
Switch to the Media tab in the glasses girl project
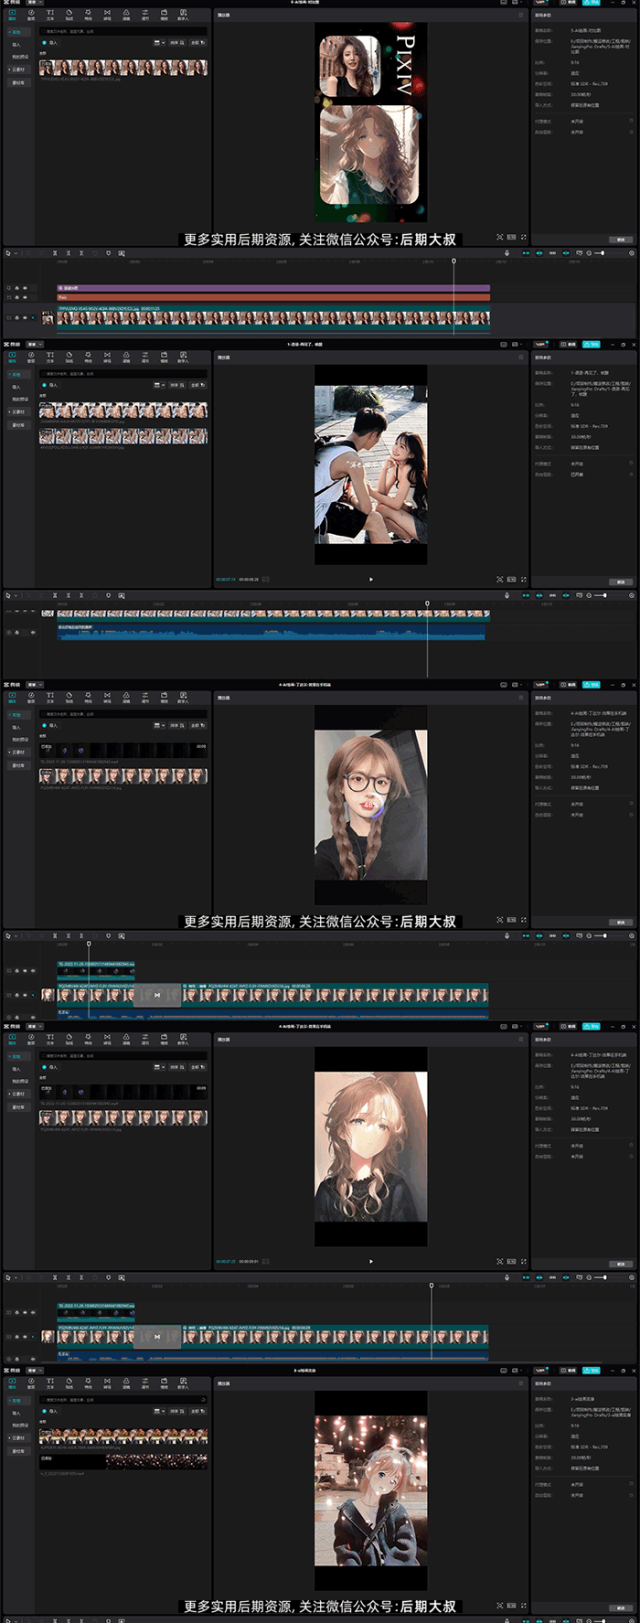[12, 699]
